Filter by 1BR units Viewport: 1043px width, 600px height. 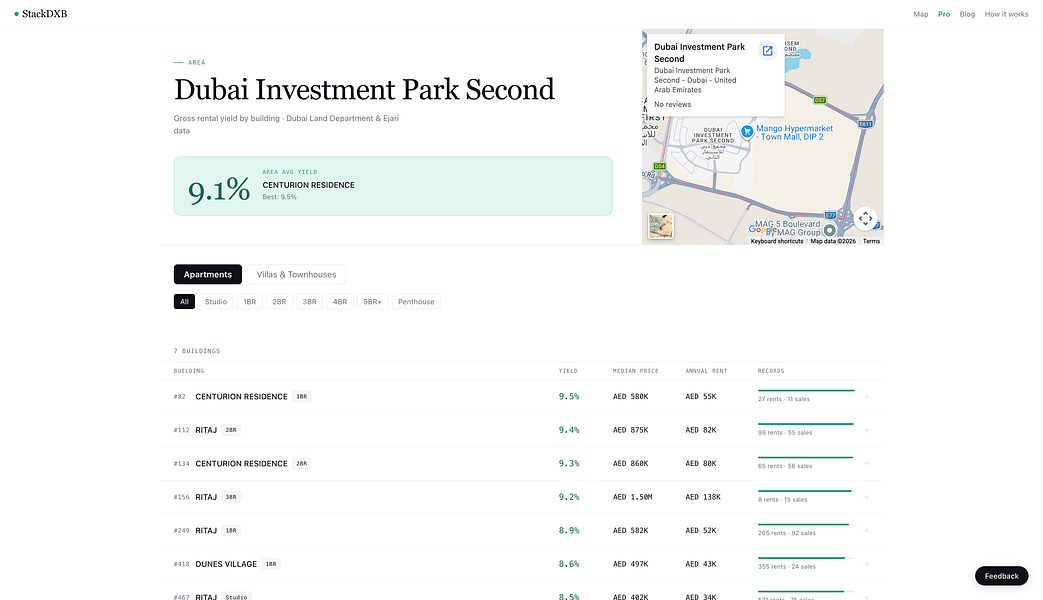249,301
